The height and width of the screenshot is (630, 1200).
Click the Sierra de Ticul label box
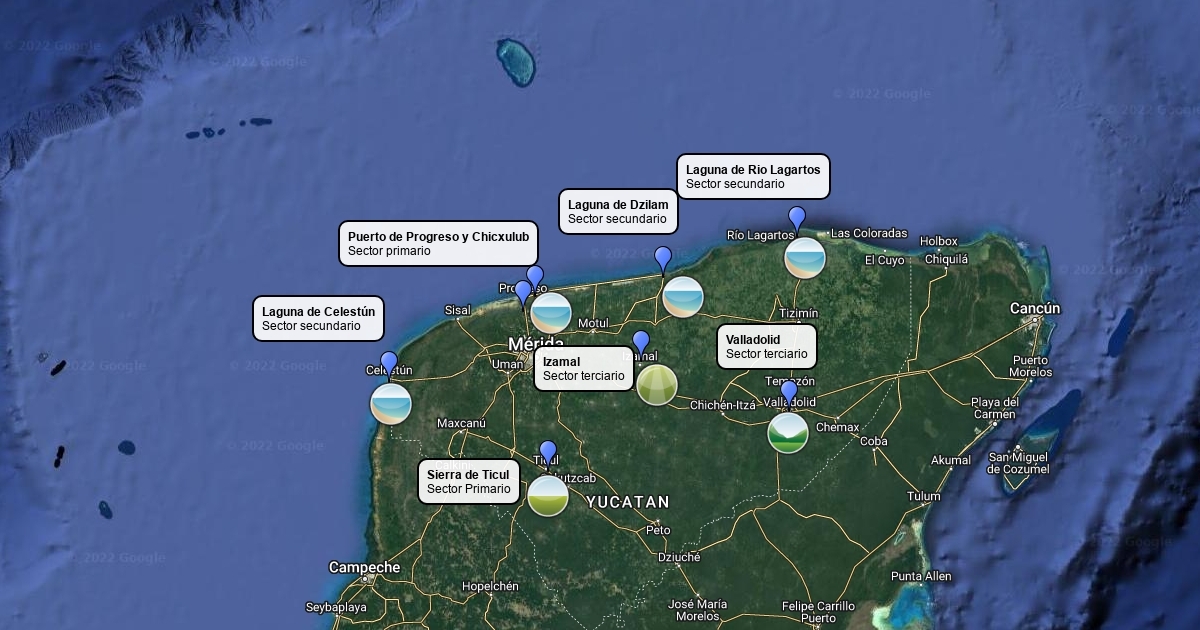468,482
